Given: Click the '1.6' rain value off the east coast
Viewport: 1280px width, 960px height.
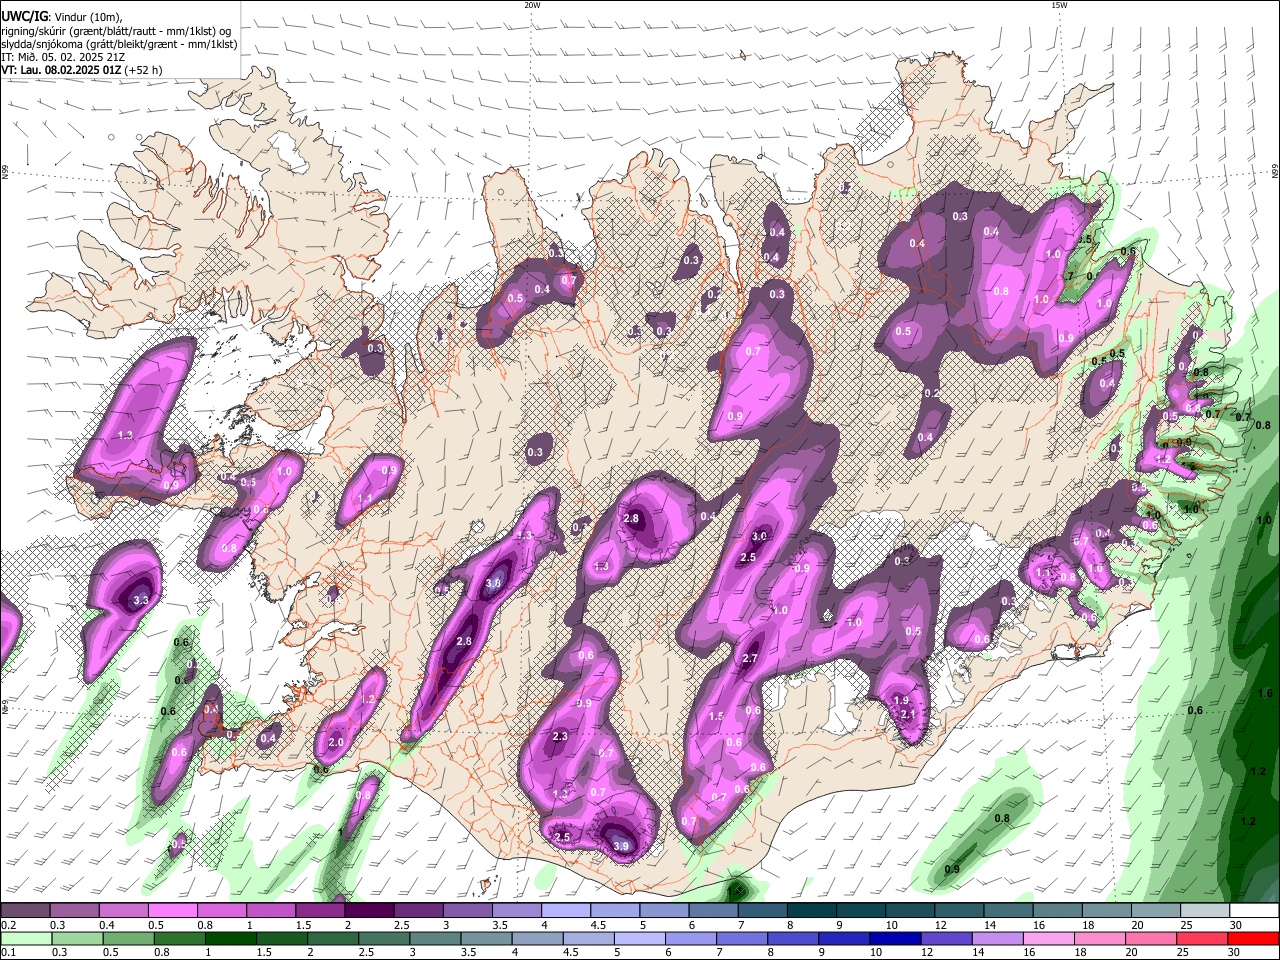Looking at the screenshot, I should [x=1265, y=693].
